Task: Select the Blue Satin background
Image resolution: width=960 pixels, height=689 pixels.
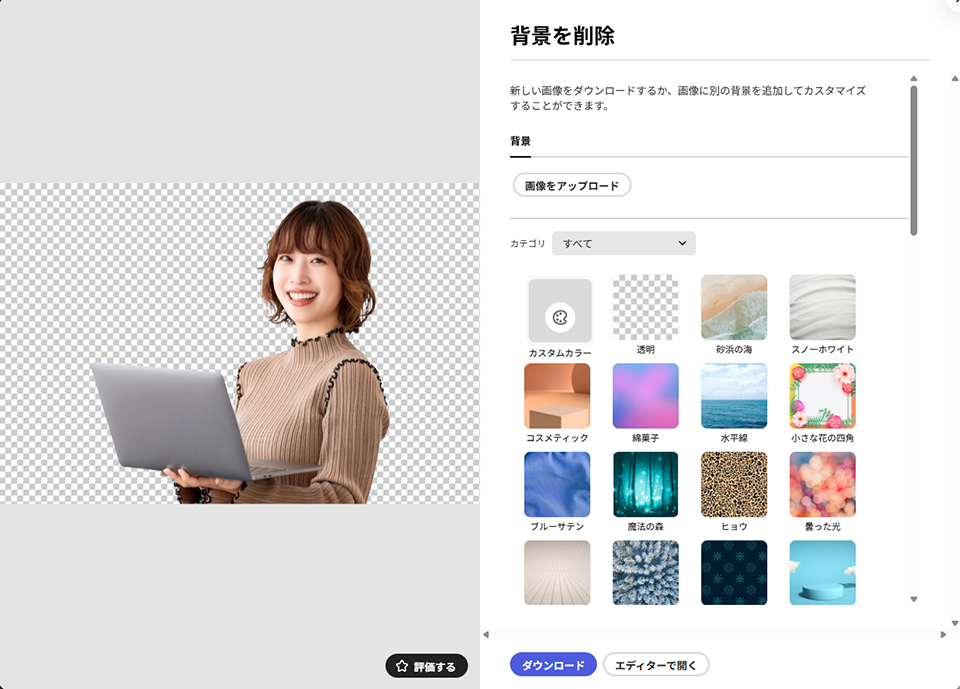Action: coord(557,485)
